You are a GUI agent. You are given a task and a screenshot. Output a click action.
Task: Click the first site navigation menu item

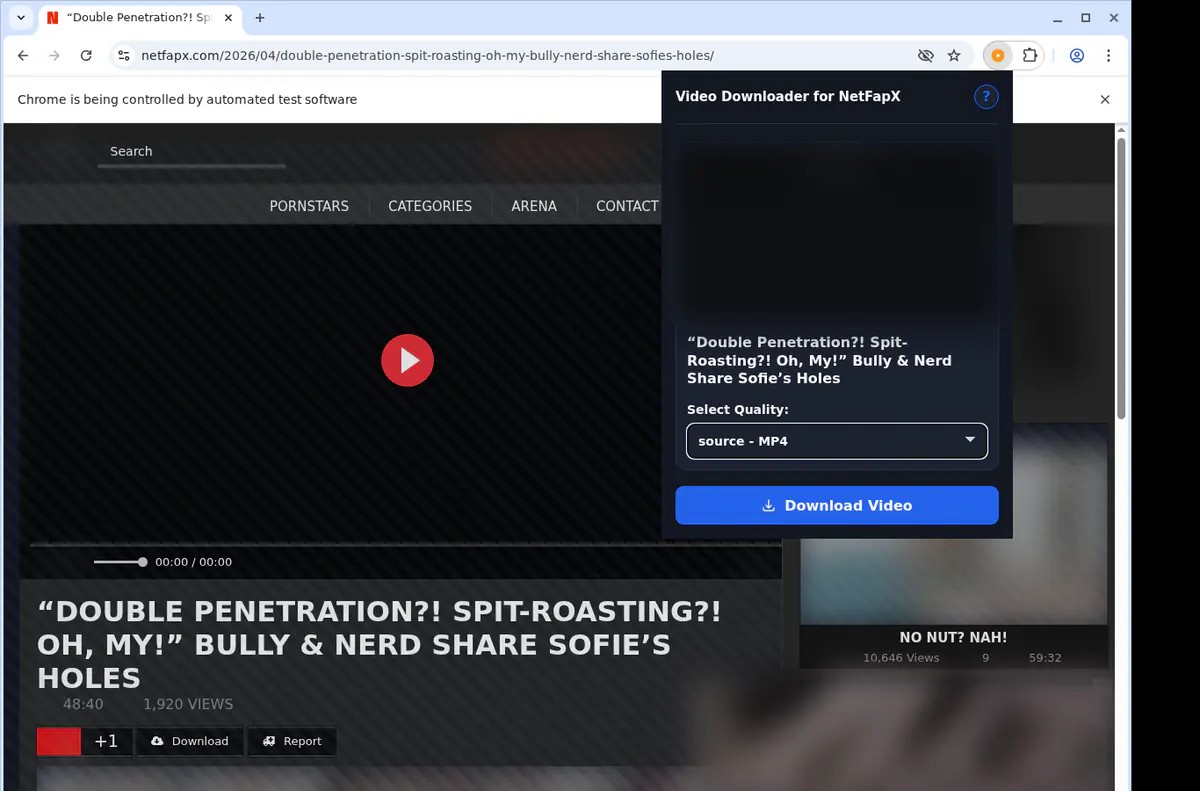[x=309, y=206]
